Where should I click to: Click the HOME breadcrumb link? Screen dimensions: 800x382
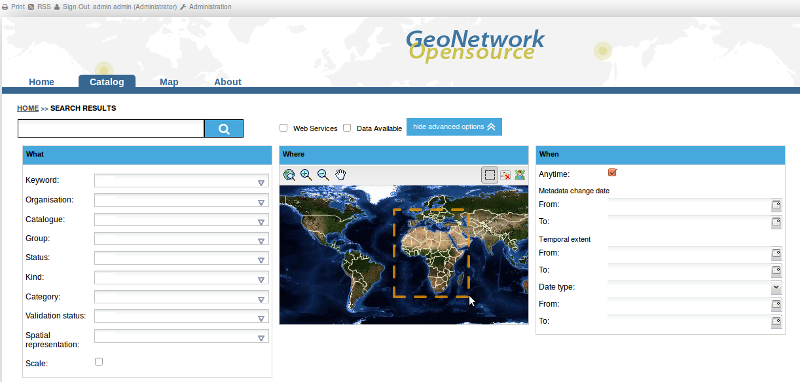tap(28, 108)
